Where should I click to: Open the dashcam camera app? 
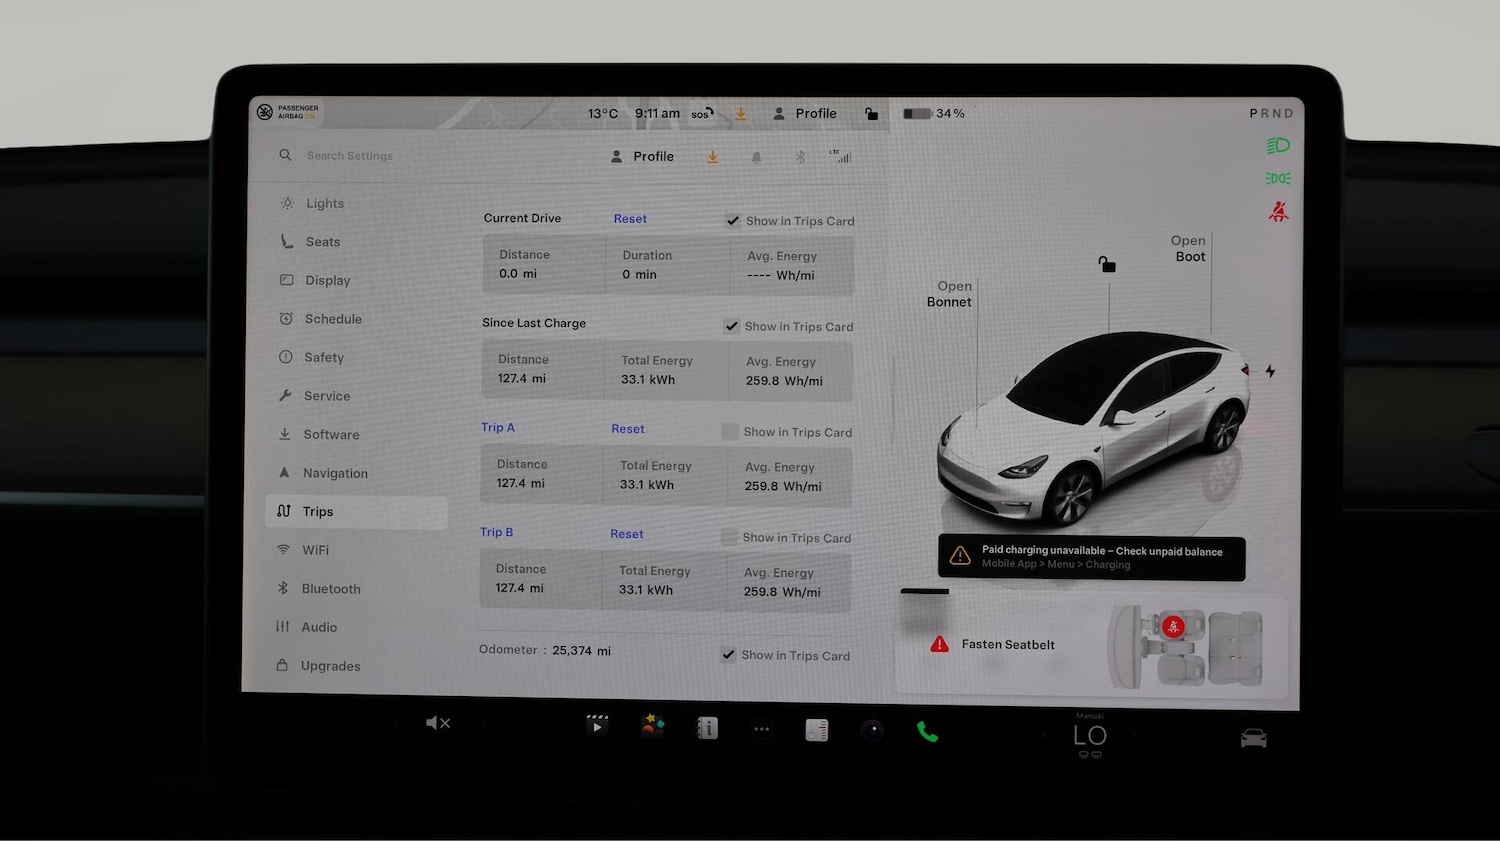tap(872, 730)
